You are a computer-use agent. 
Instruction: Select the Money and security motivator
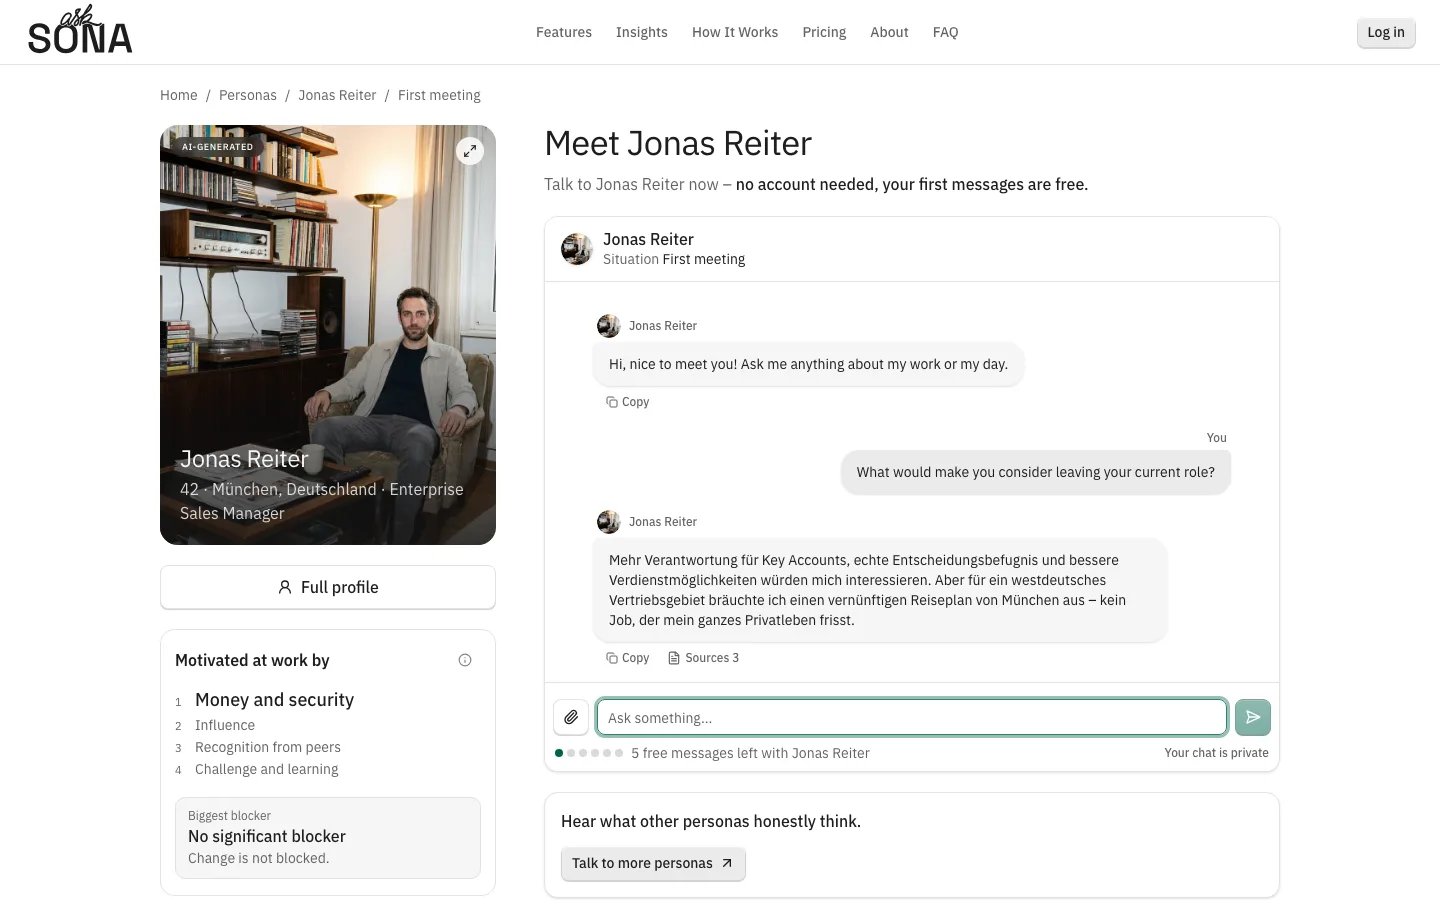tap(274, 700)
